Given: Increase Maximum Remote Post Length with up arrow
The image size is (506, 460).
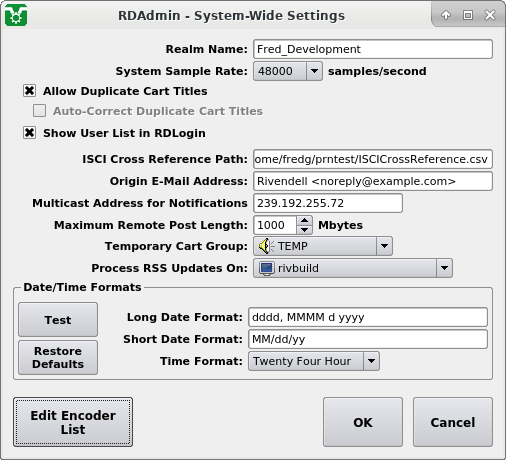Looking at the screenshot, I should coord(304,220).
